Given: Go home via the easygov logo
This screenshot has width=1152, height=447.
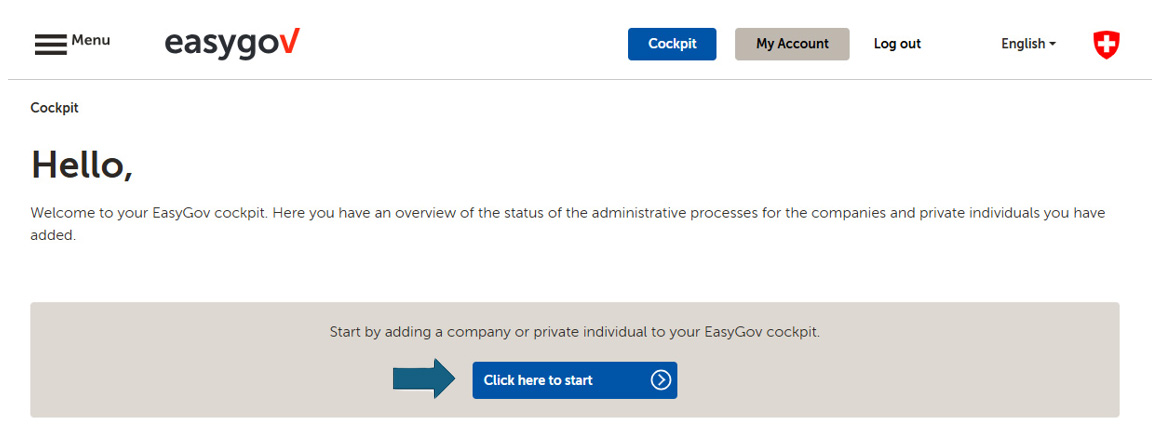Looking at the screenshot, I should 232,43.
